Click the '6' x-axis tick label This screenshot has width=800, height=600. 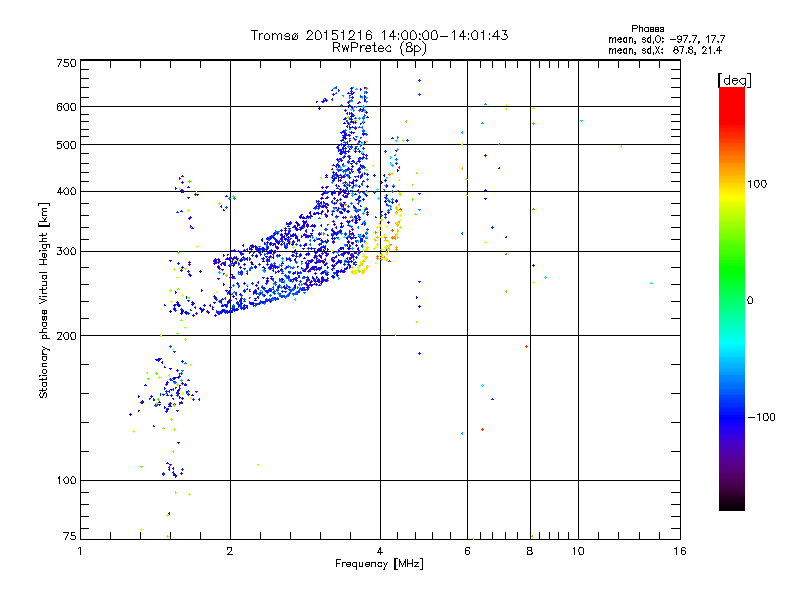pyautogui.click(x=467, y=551)
